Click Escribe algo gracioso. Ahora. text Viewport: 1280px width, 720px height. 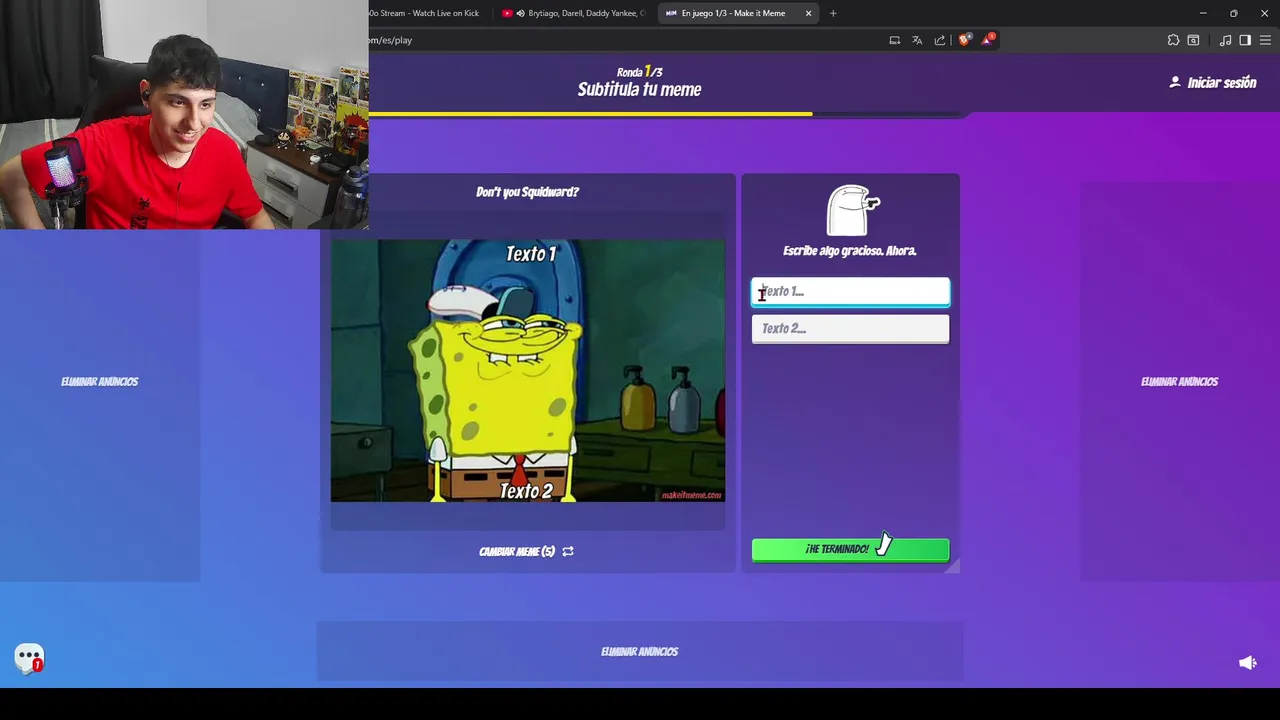click(849, 251)
